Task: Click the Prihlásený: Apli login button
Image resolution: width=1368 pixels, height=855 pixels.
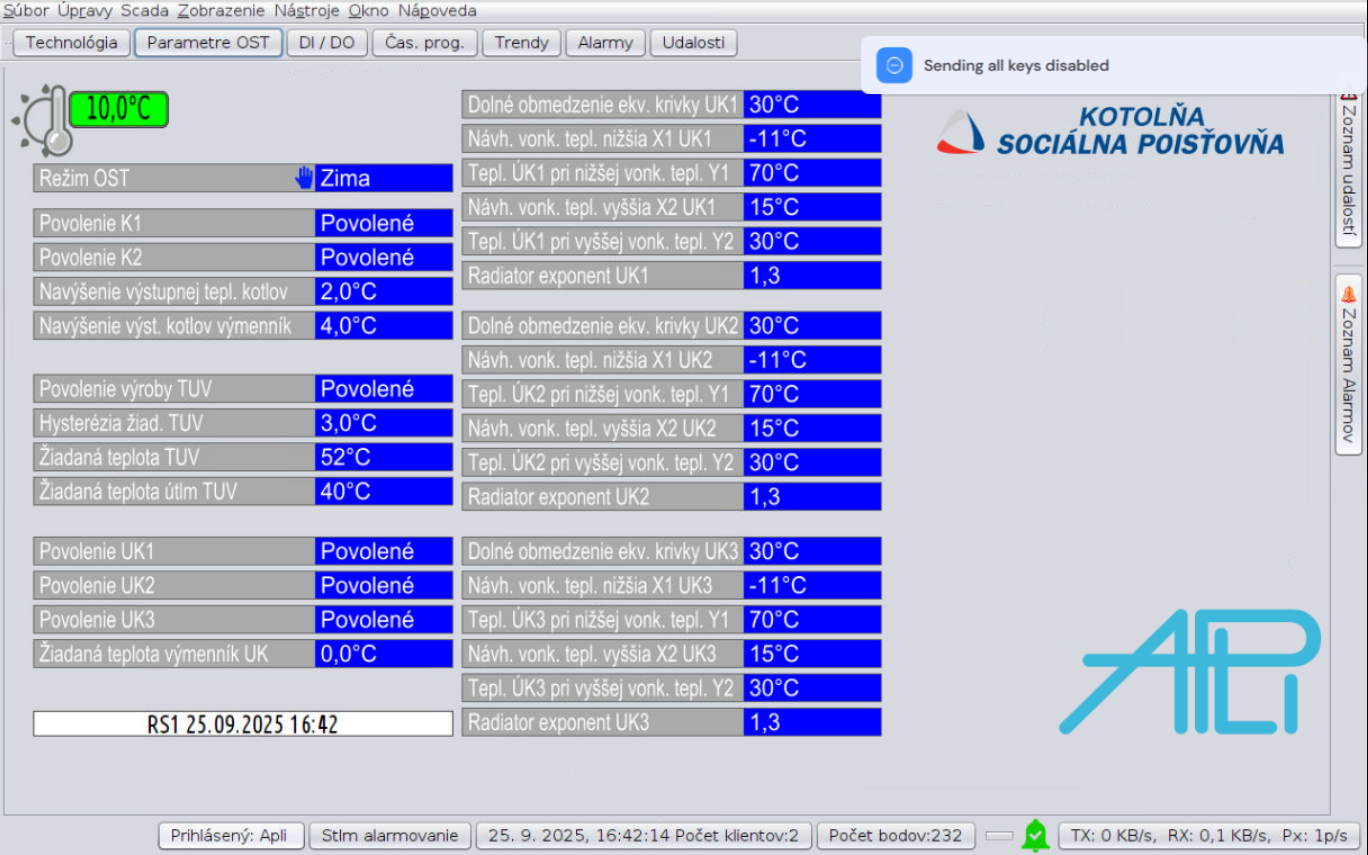Action: (229, 835)
